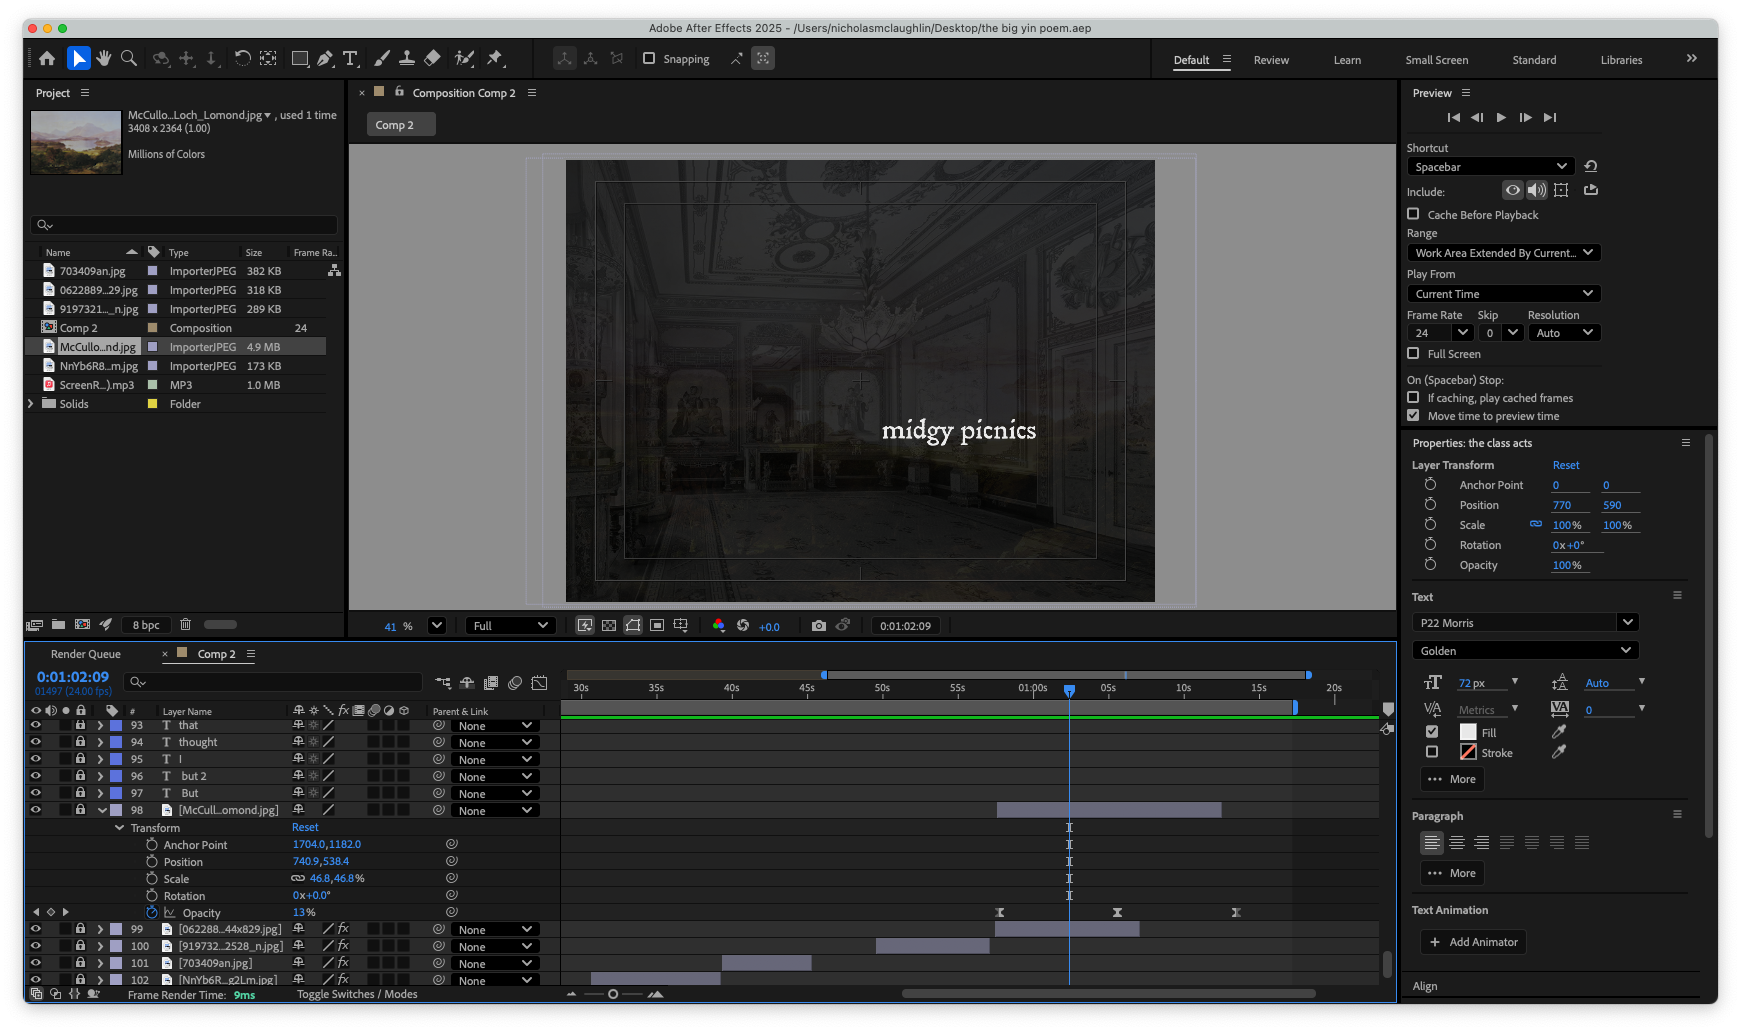Click Reset link in Layer Transform

pyautogui.click(x=1565, y=465)
